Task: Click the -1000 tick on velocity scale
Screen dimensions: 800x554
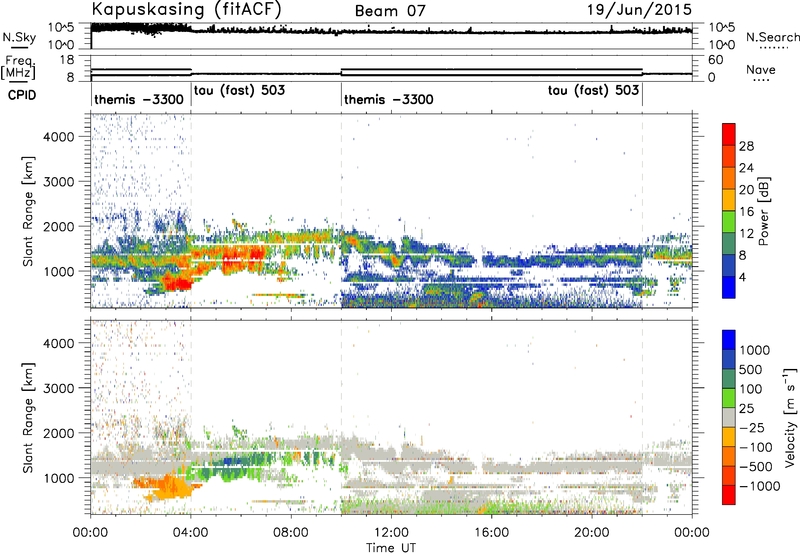Action: [759, 486]
